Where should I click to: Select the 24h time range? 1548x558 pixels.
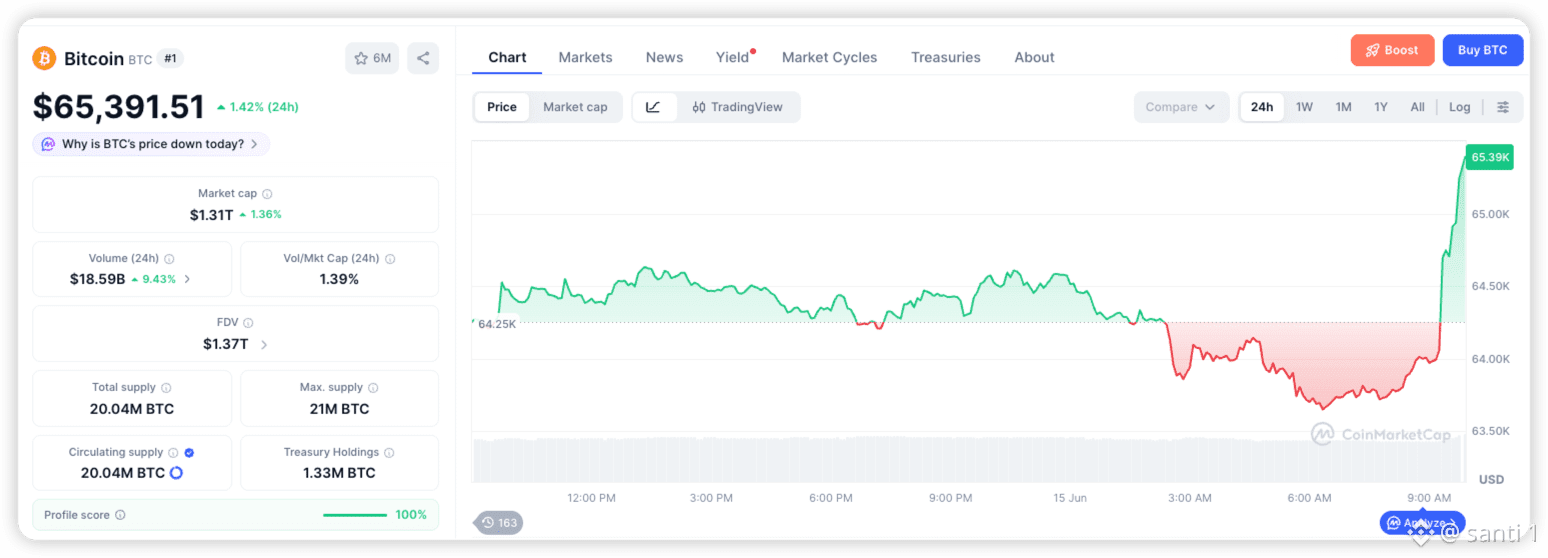tap(1262, 107)
